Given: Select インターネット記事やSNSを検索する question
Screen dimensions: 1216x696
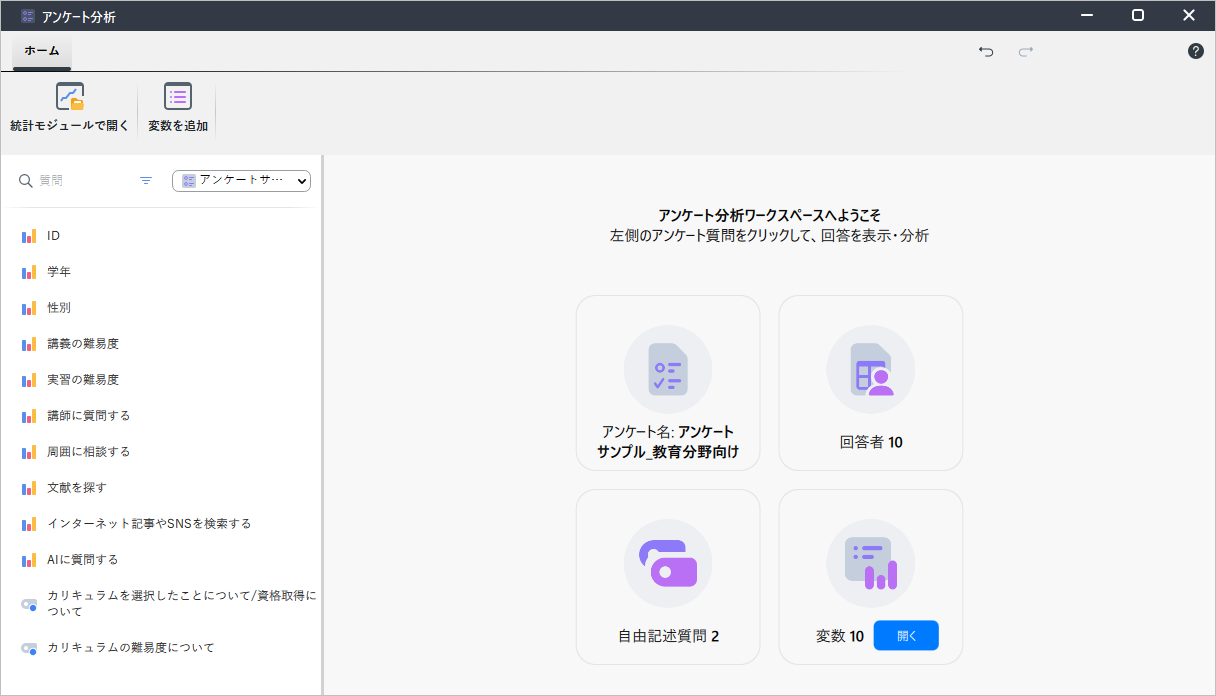Looking at the screenshot, I should point(149,524).
